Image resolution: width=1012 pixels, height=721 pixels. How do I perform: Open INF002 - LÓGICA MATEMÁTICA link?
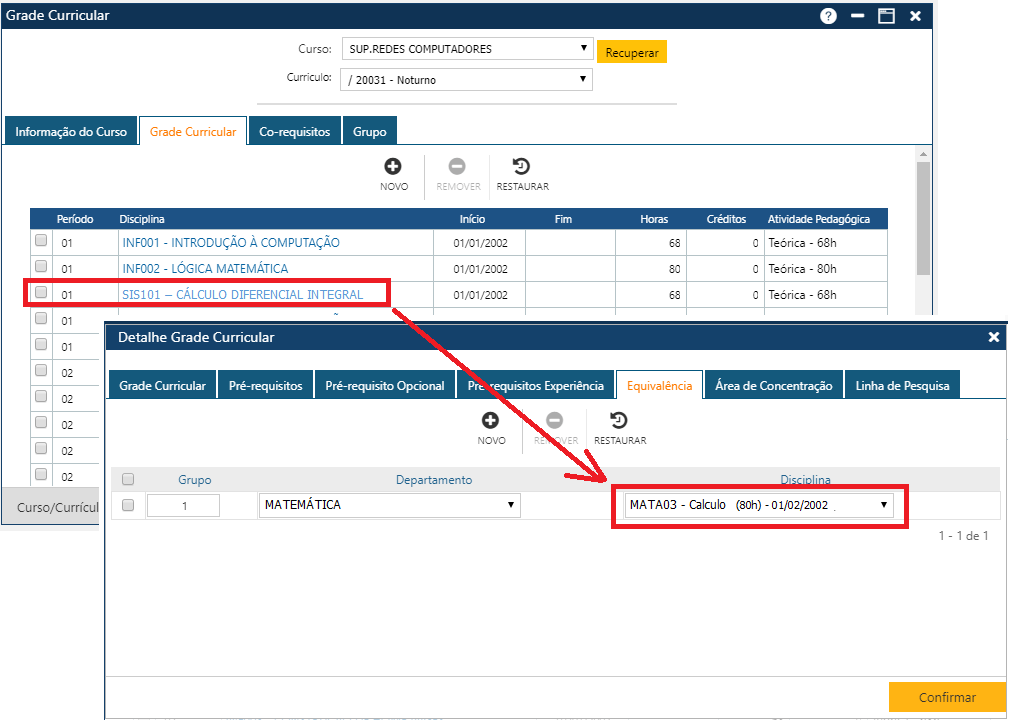click(x=205, y=269)
